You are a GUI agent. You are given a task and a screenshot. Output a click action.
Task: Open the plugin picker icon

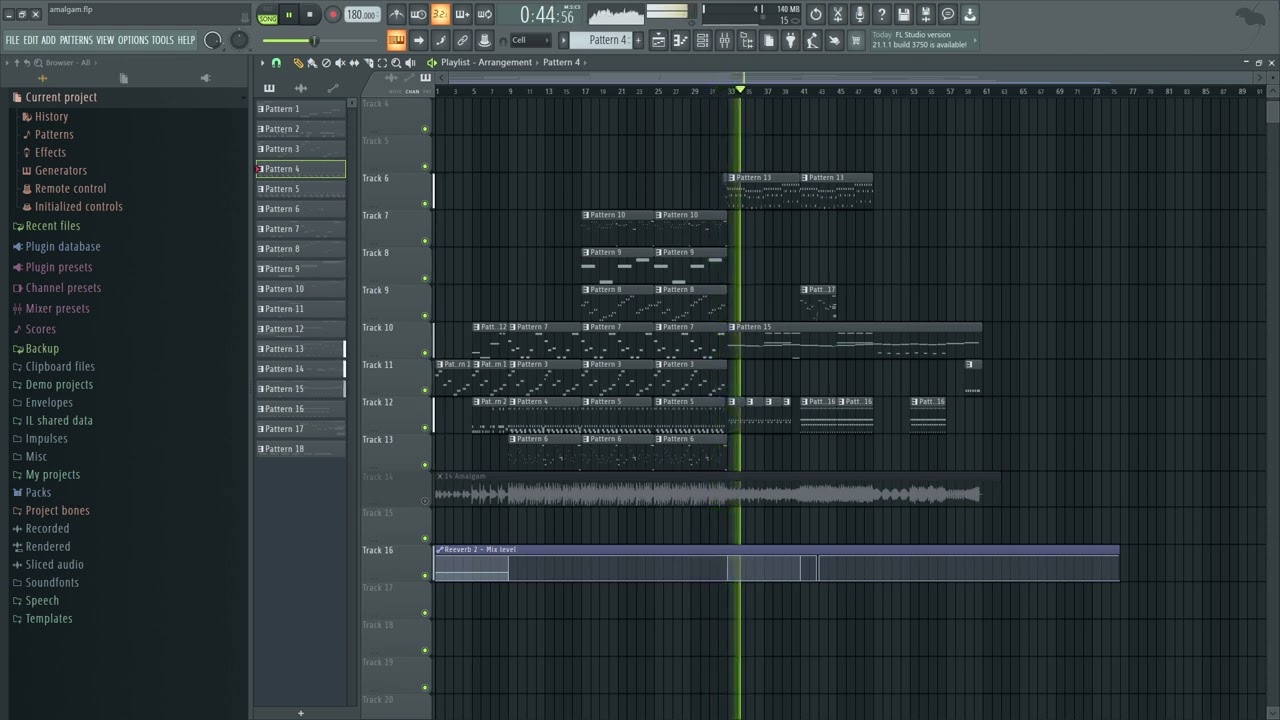tap(790, 40)
